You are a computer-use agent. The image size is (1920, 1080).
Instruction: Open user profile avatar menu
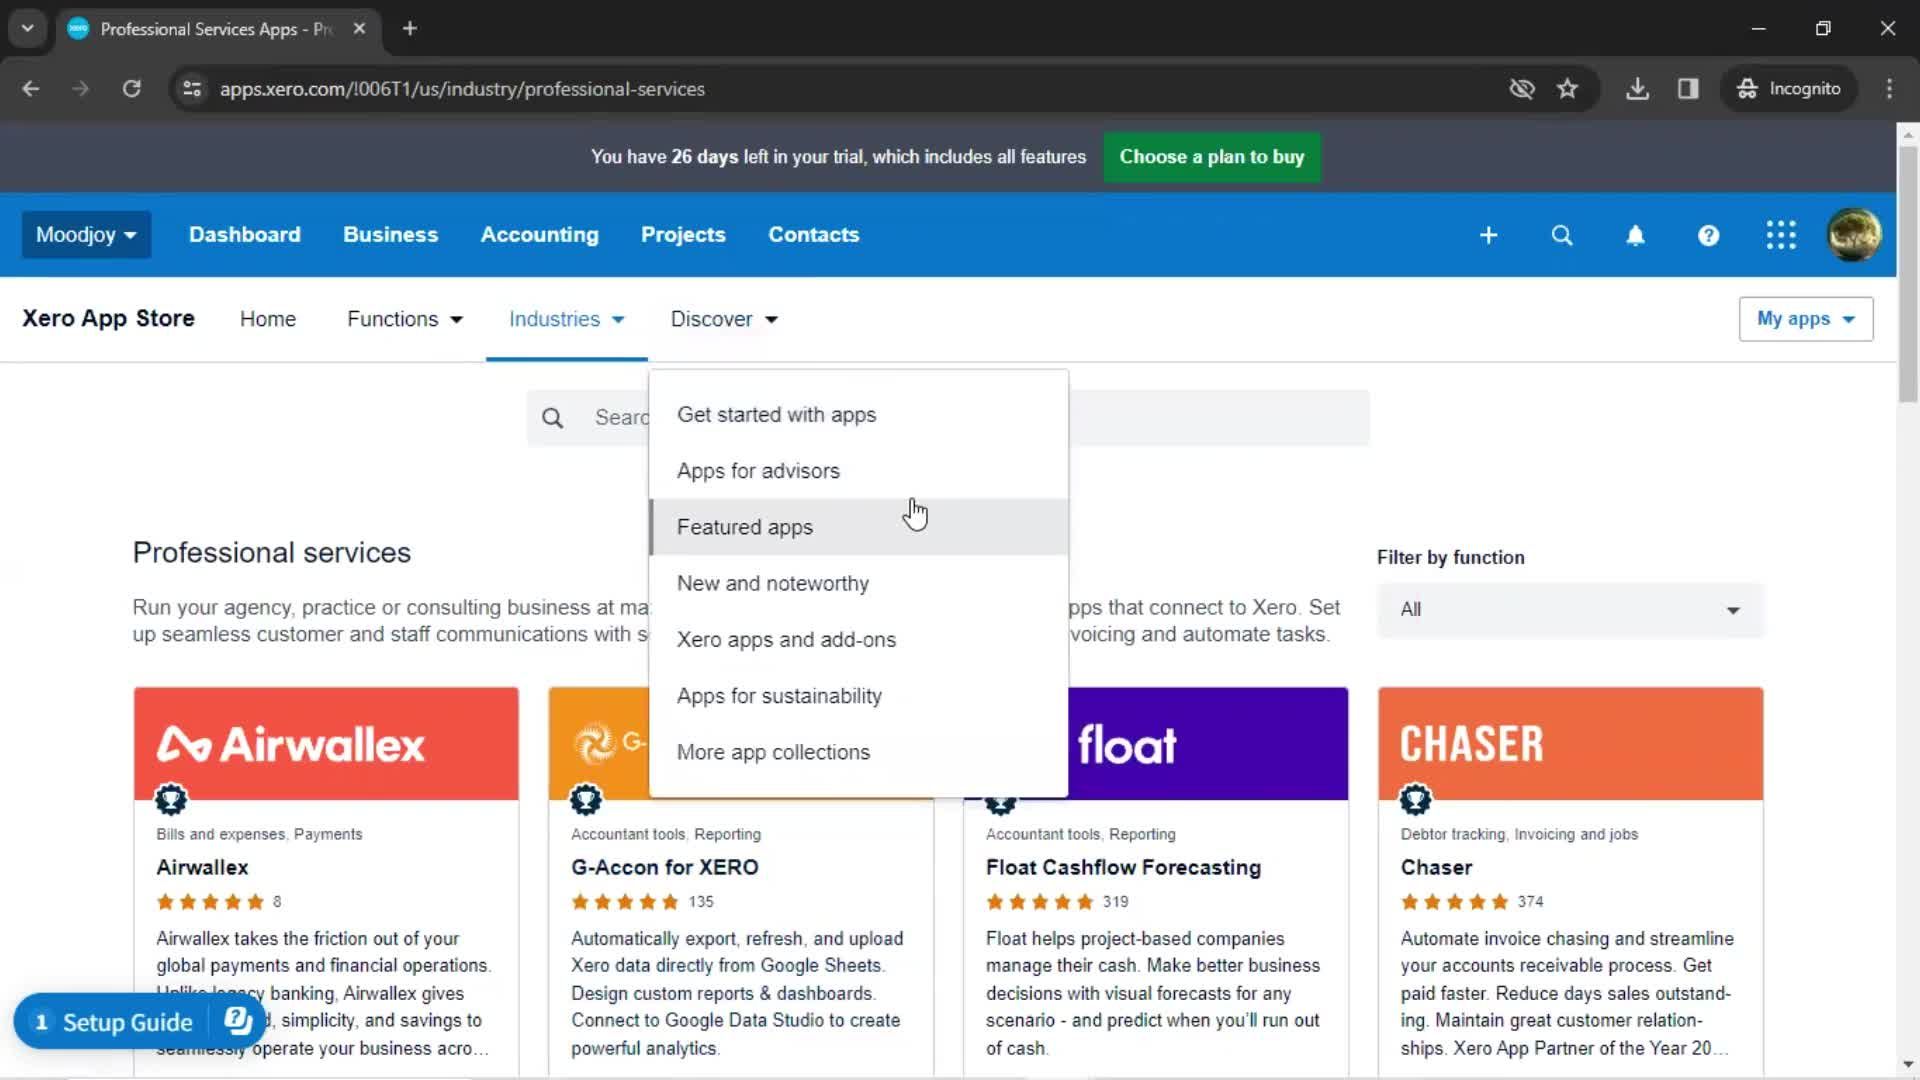[x=1854, y=235]
